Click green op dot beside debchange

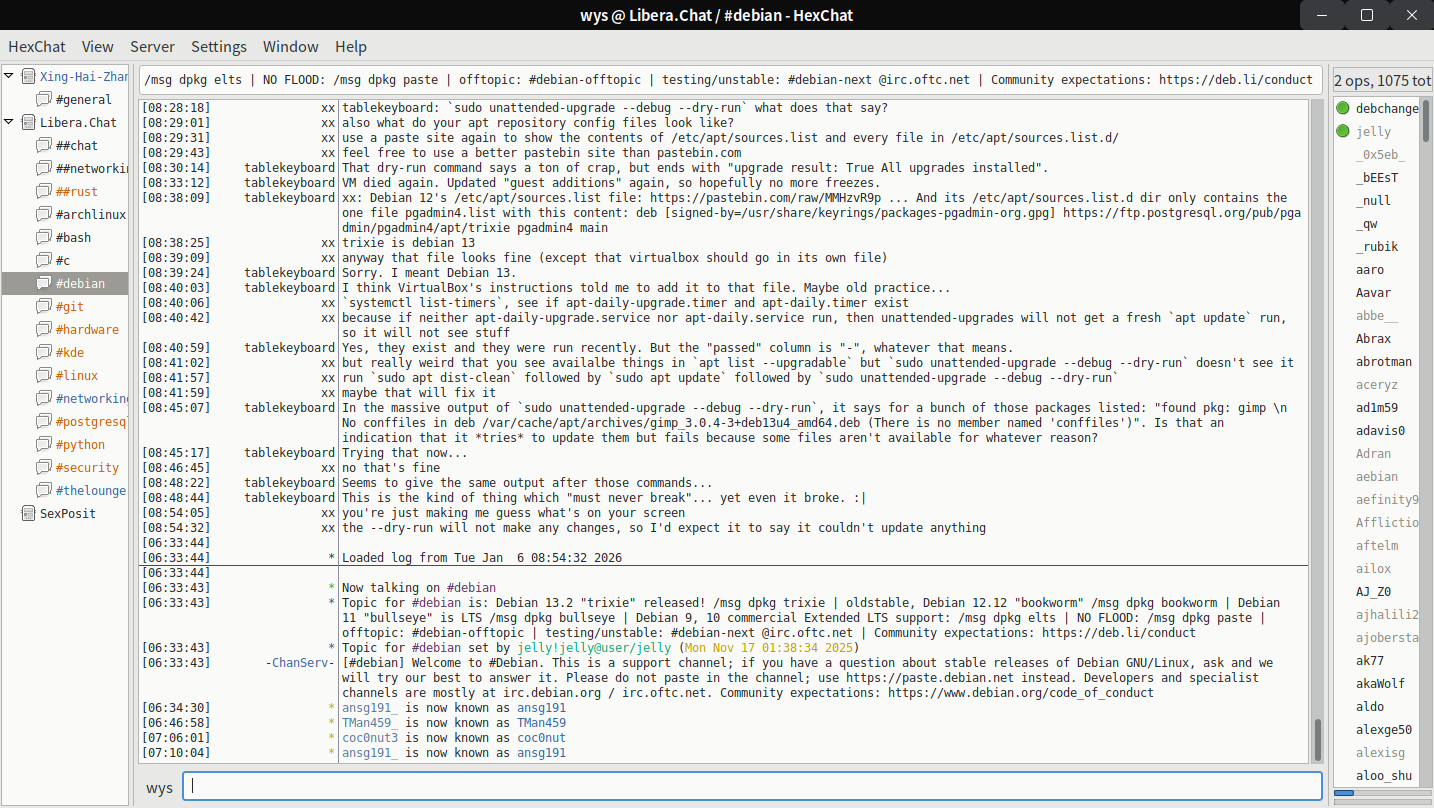pyautogui.click(x=1342, y=108)
